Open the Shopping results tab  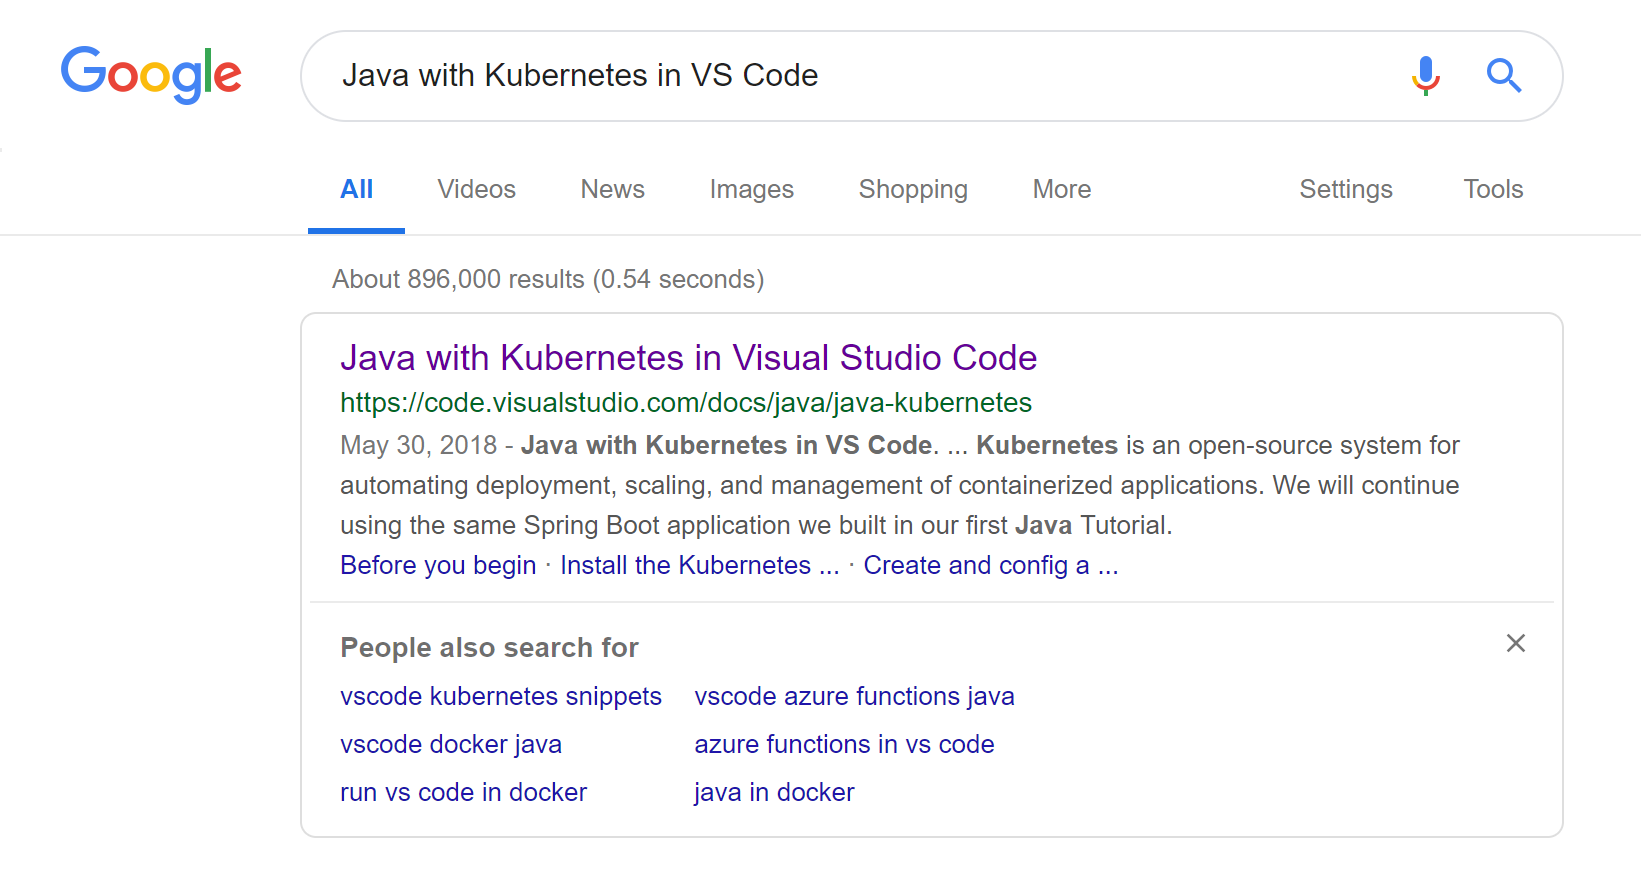tap(913, 189)
